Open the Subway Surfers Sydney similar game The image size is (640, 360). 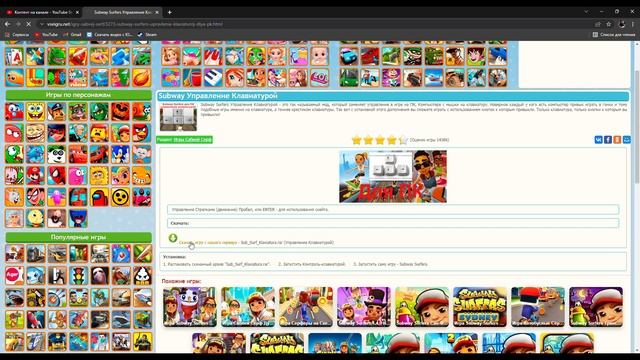coord(480,307)
